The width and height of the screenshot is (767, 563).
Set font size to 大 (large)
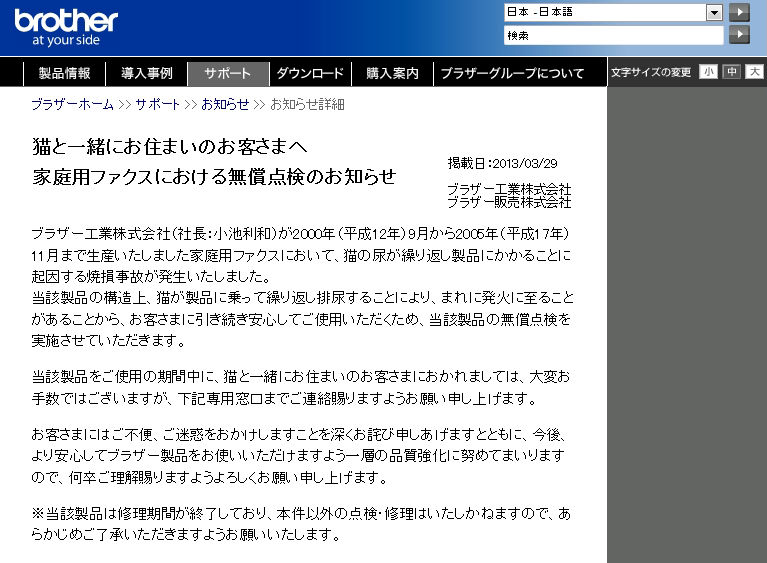click(754, 72)
